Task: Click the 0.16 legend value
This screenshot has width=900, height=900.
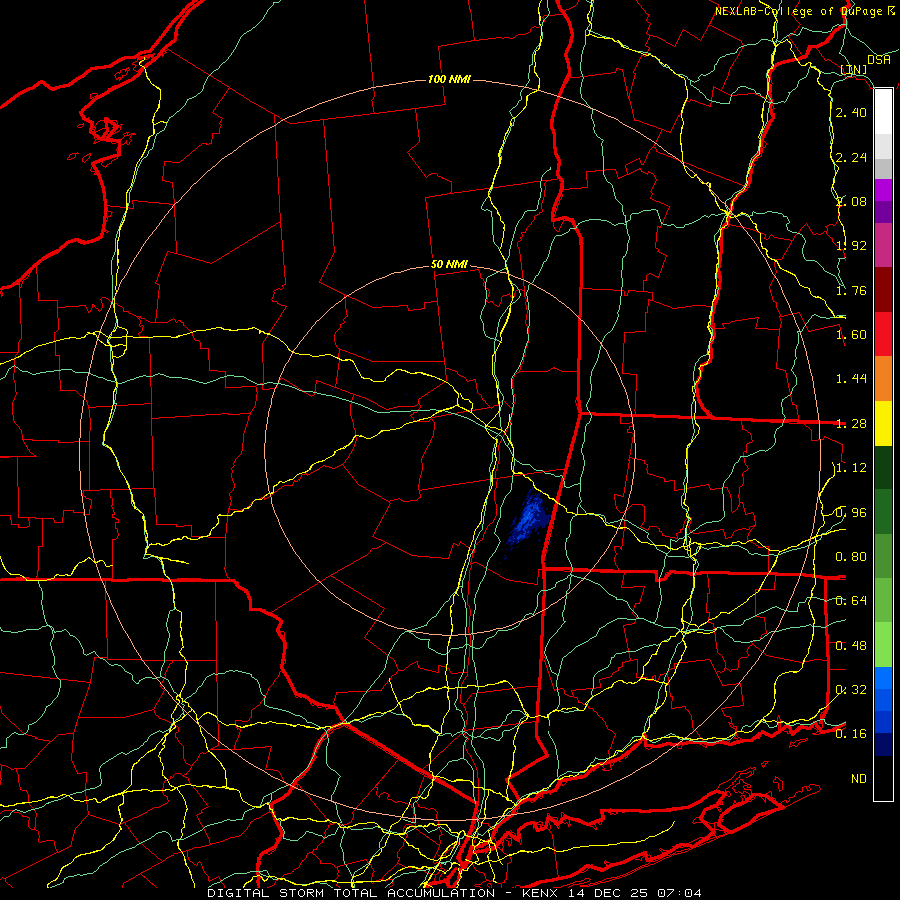Action: click(851, 734)
